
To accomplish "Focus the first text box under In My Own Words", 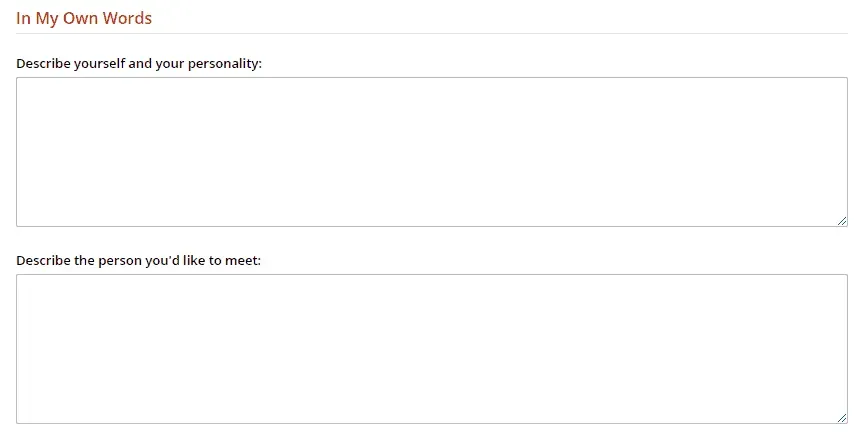I will click(431, 152).
